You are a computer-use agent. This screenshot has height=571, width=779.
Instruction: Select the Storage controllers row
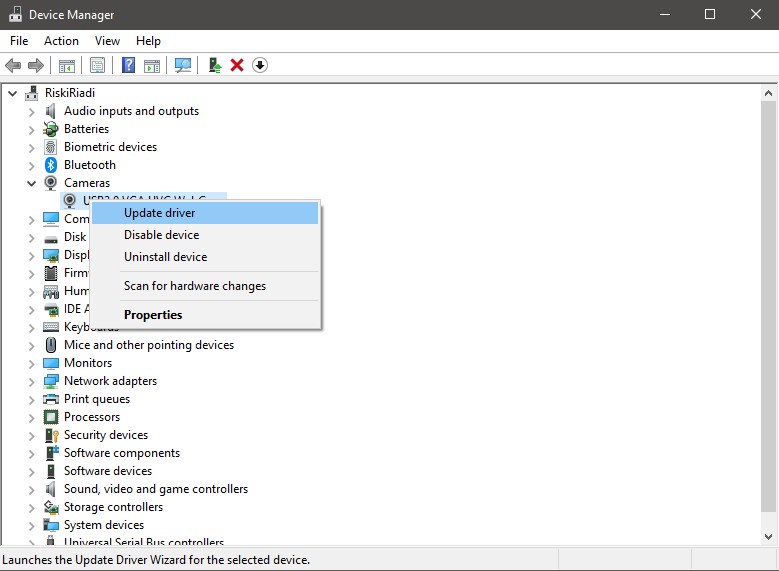[113, 507]
